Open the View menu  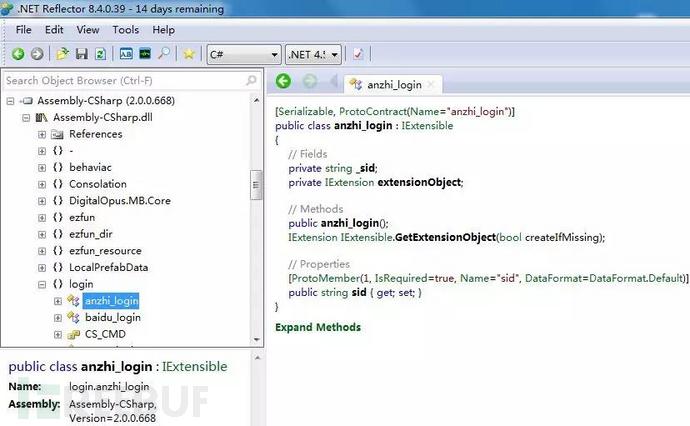click(88, 30)
